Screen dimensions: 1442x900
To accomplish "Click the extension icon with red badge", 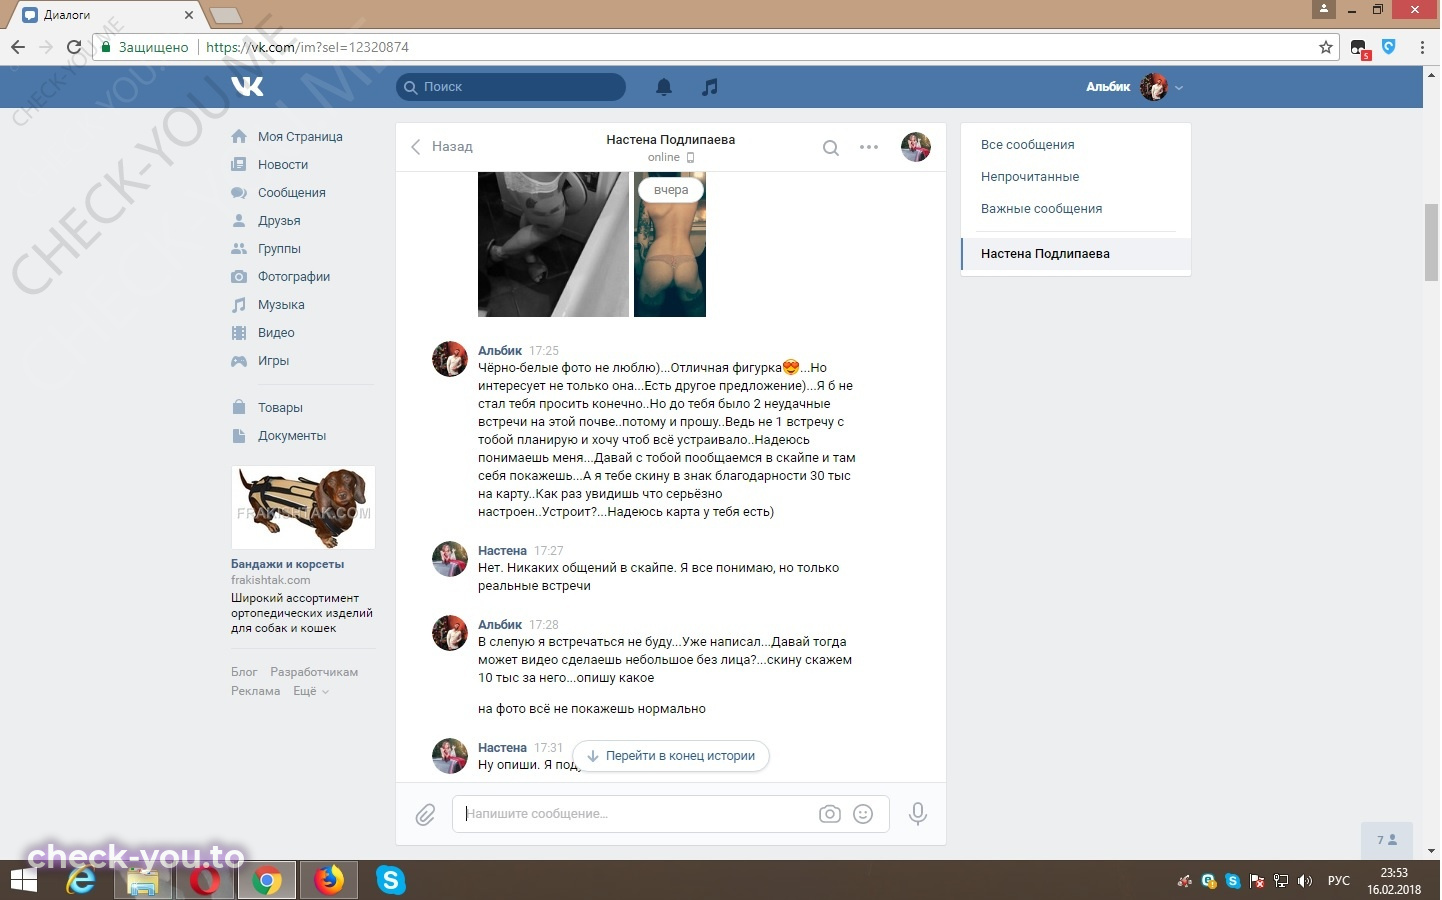I will 1359,48.
